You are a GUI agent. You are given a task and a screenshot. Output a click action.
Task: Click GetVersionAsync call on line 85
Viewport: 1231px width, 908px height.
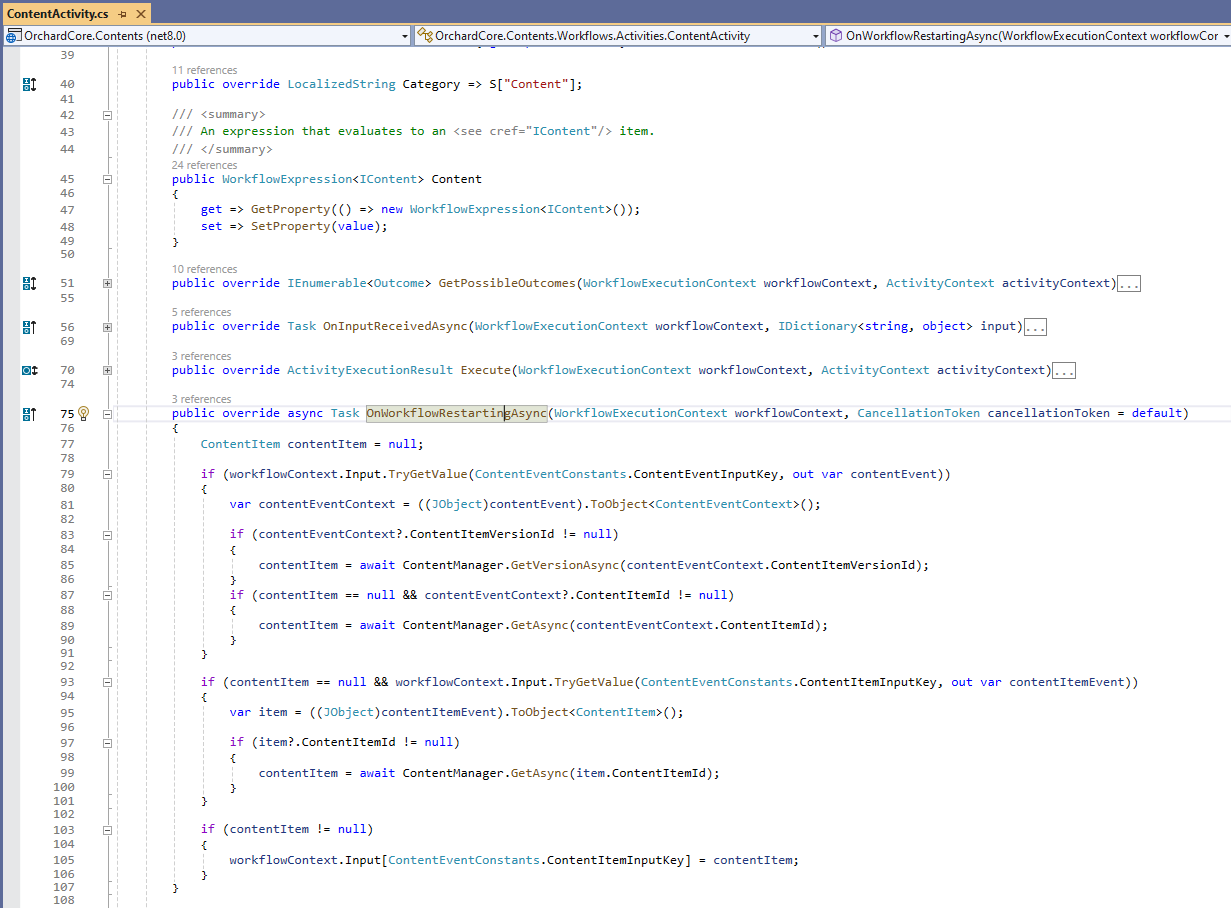point(565,566)
